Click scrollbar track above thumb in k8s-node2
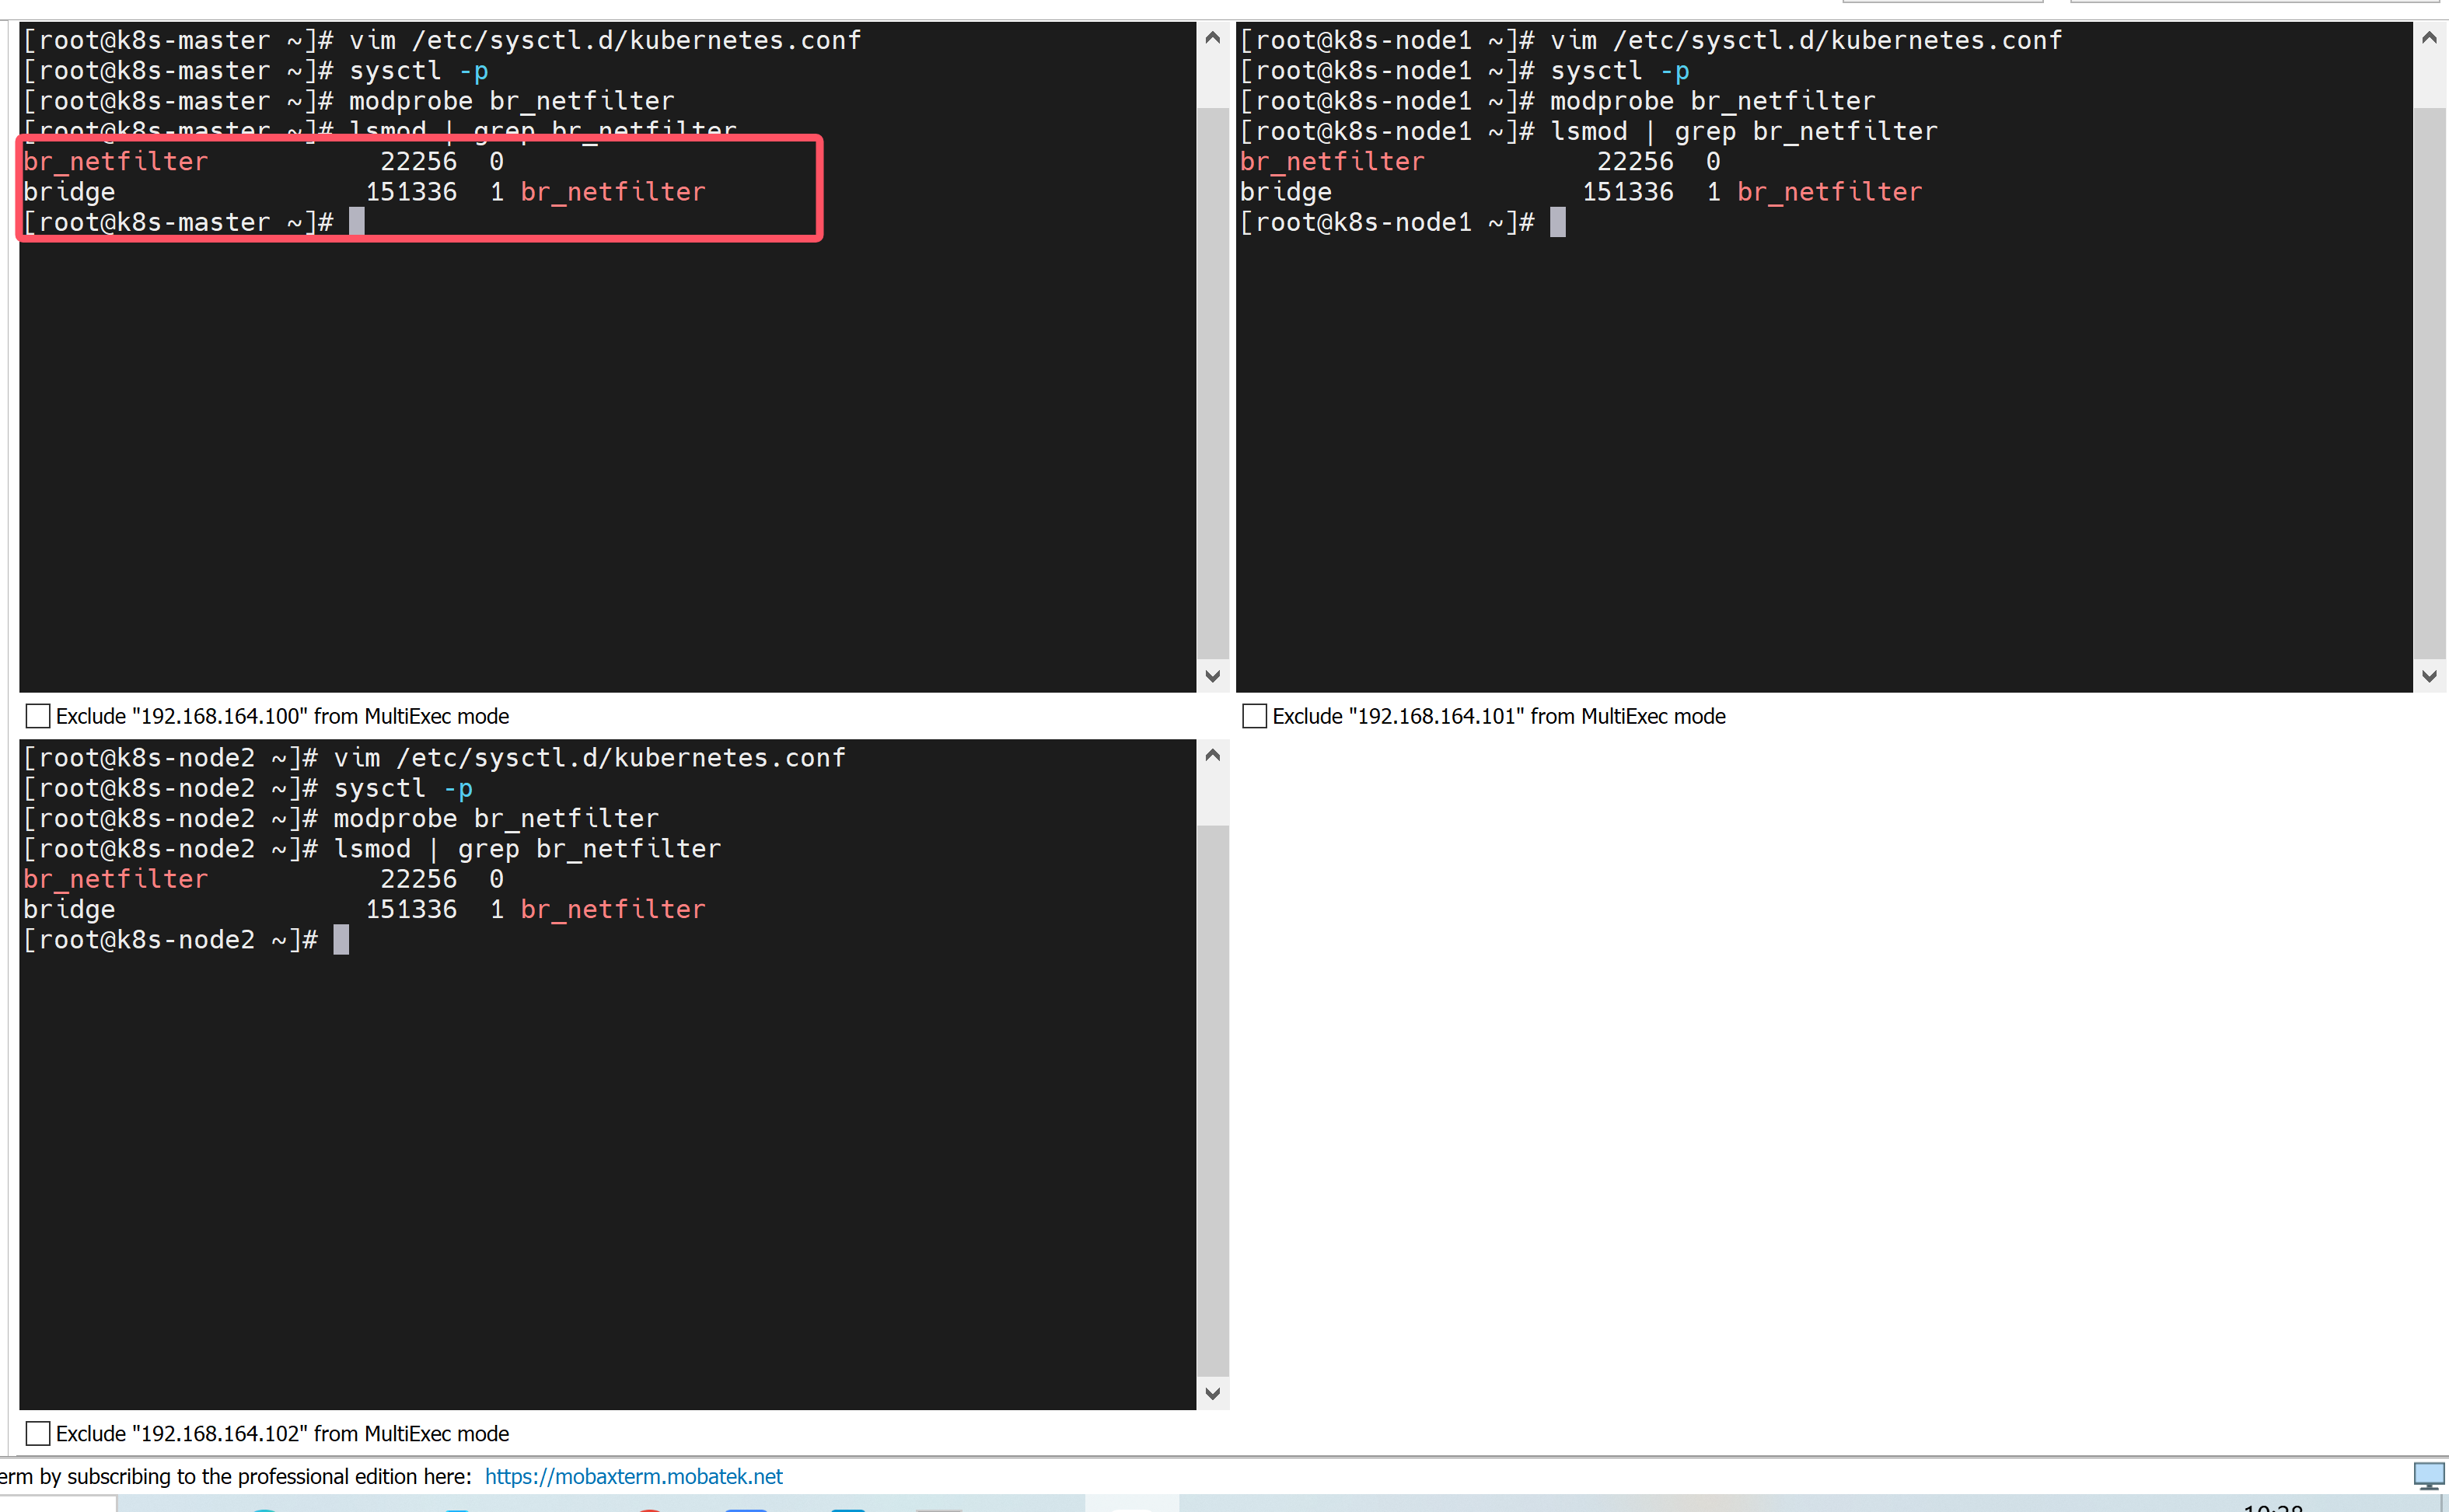 coord(1212,797)
